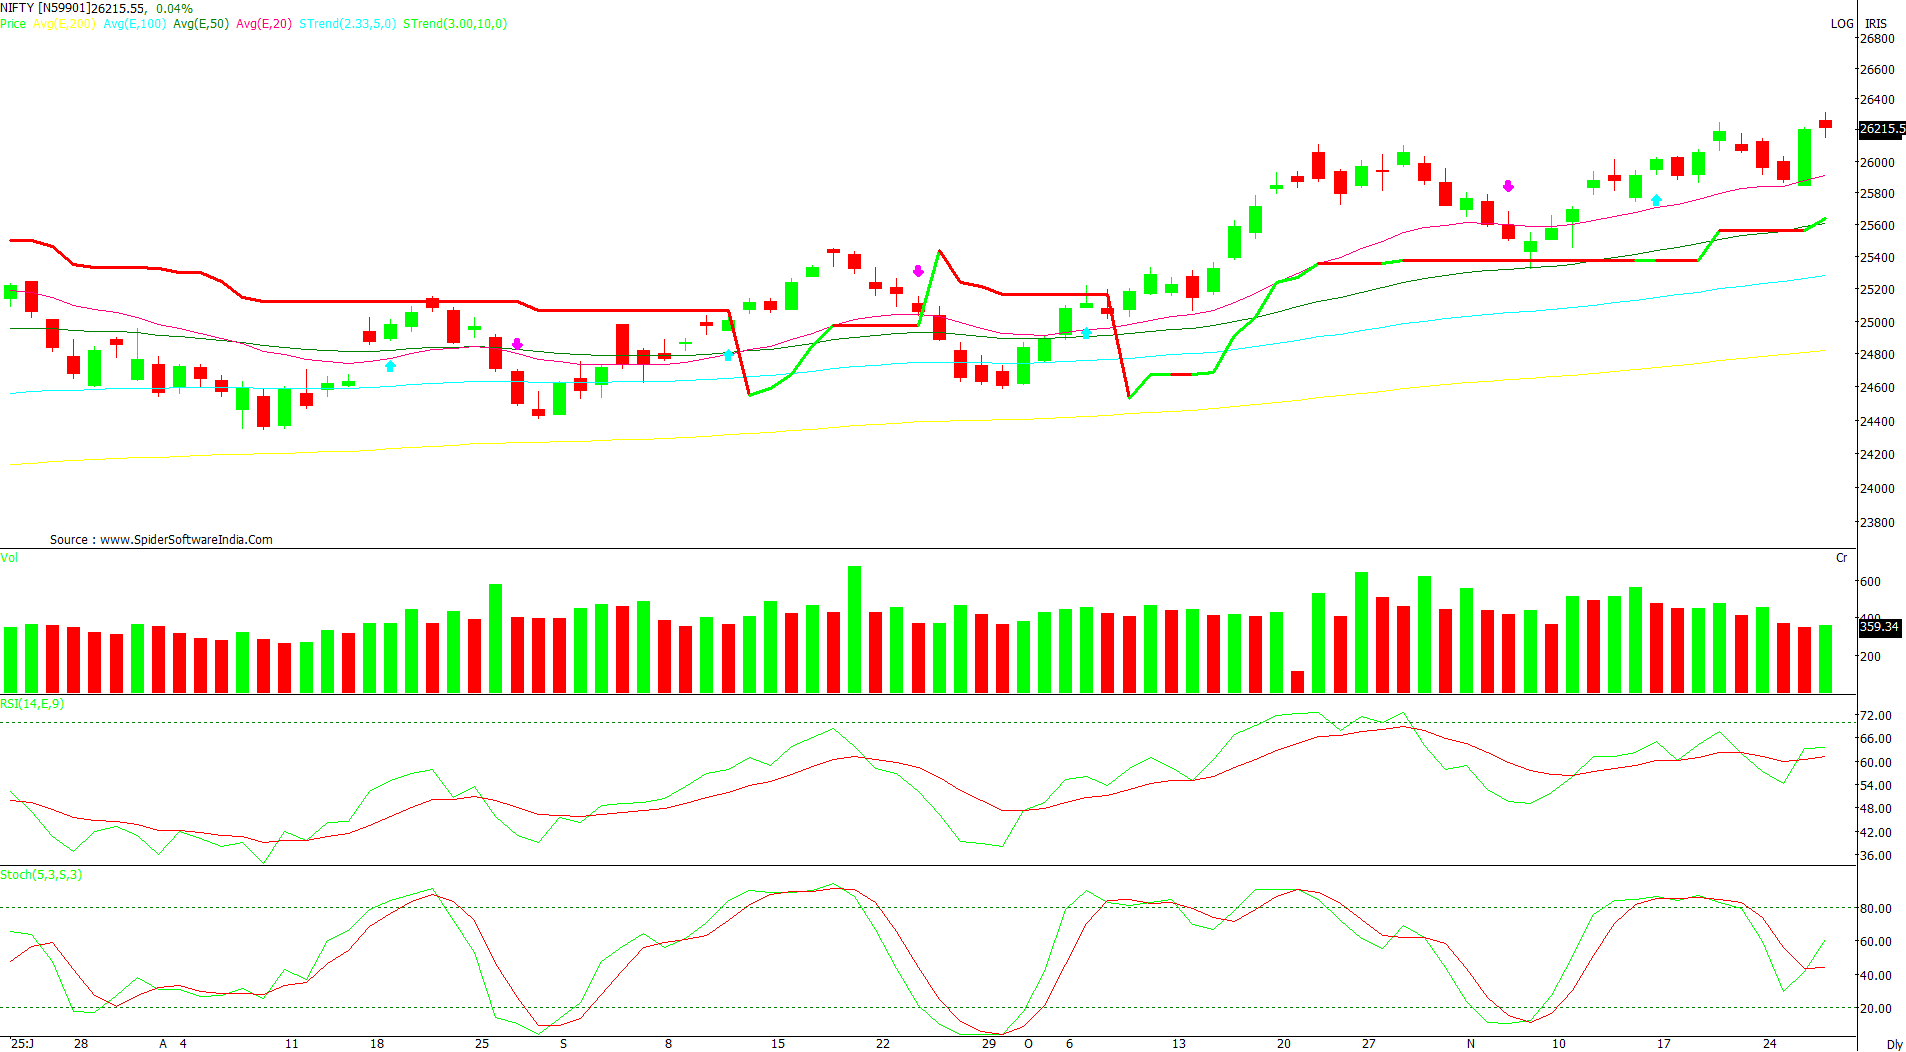Image resolution: width=1906 pixels, height=1052 pixels.
Task: Toggle the LOG price scale
Action: 1841,24
